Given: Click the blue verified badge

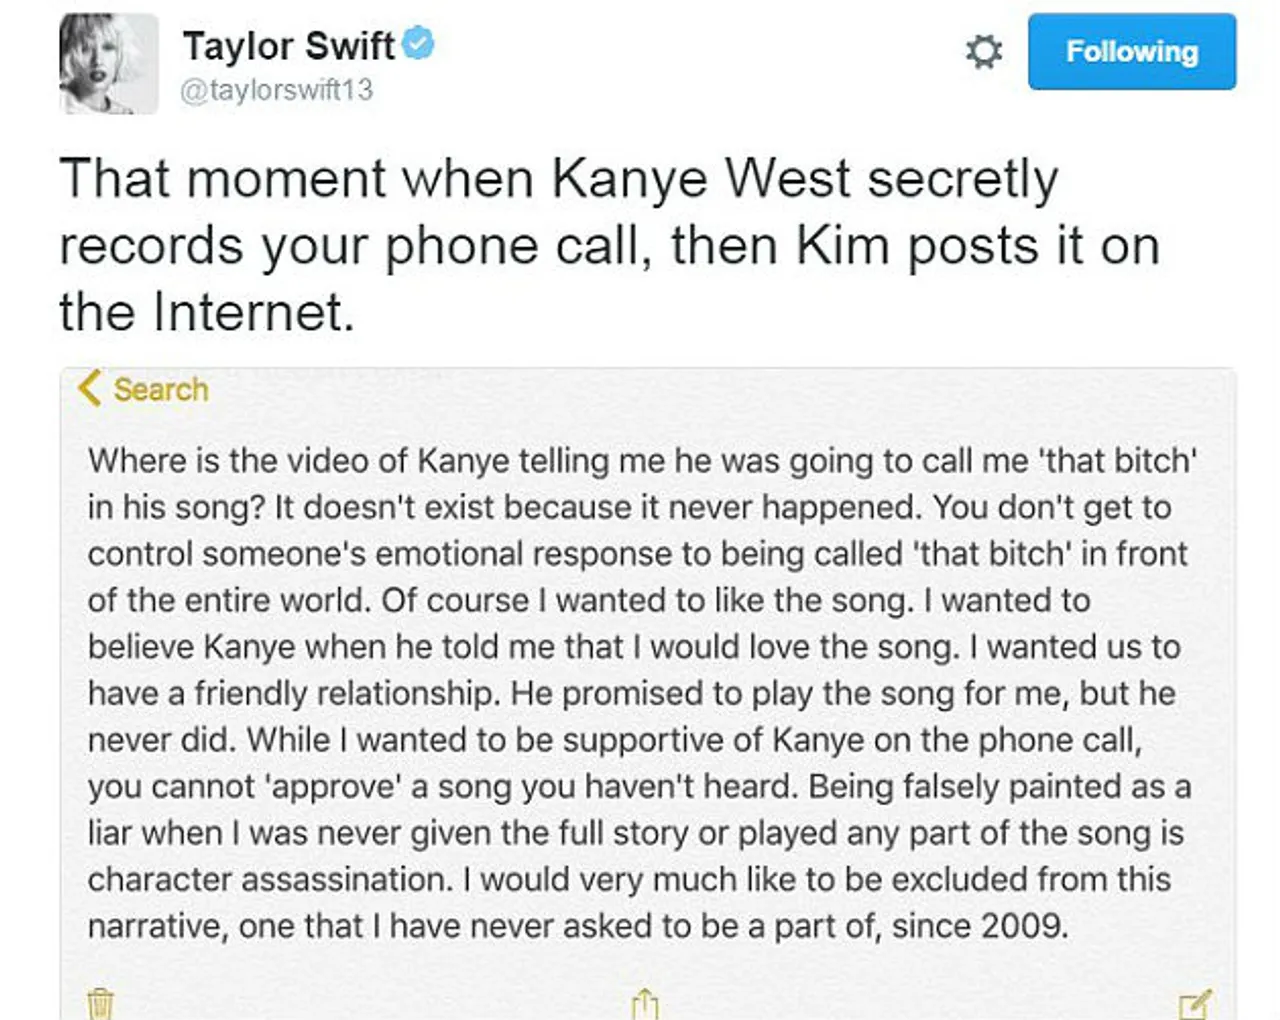Looking at the screenshot, I should coord(418,44).
